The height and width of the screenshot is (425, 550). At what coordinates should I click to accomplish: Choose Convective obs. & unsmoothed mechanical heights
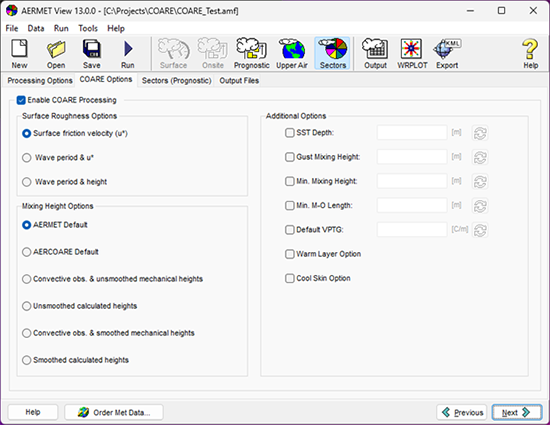(x=26, y=279)
